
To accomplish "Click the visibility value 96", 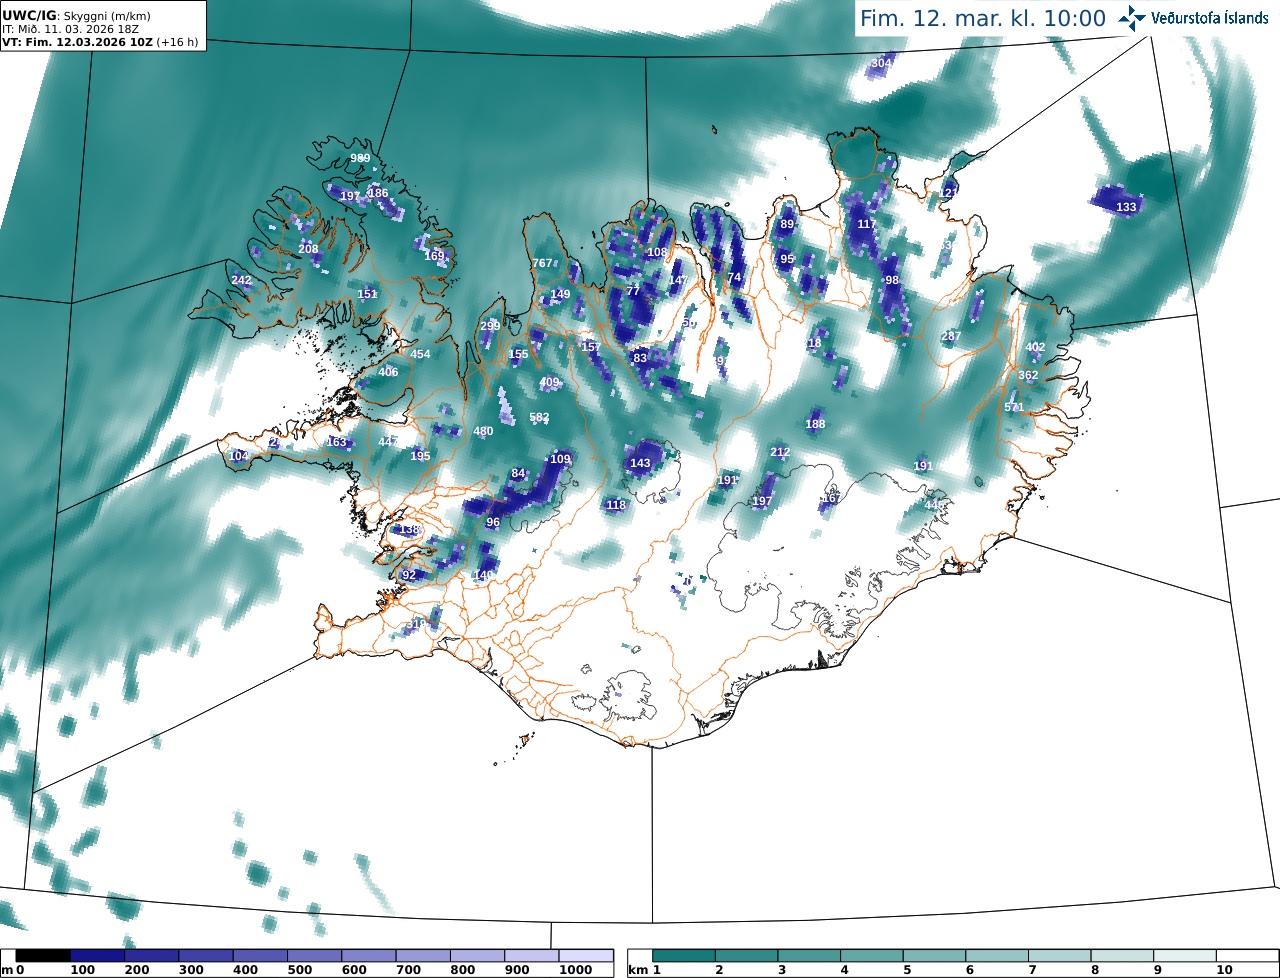I will (x=492, y=522).
